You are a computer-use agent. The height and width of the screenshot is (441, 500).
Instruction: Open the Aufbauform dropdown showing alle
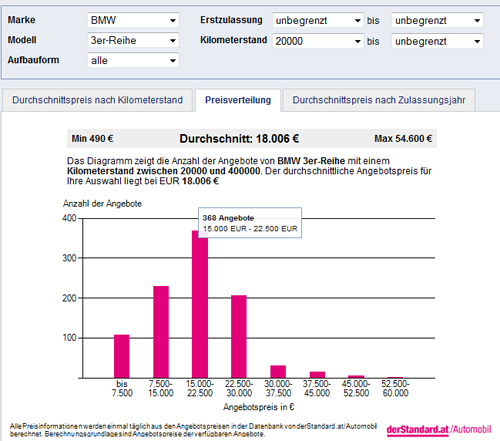click(x=133, y=60)
